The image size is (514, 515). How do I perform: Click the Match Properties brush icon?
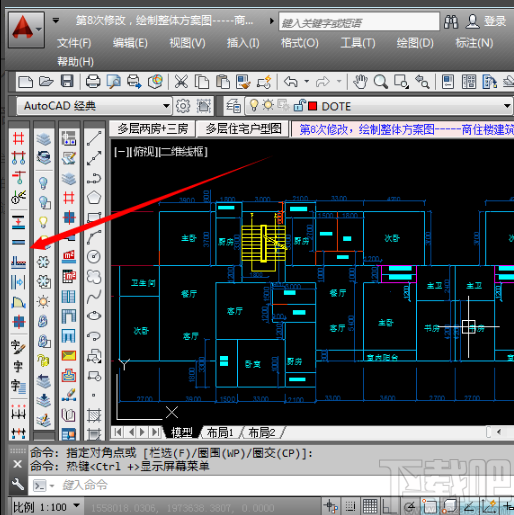(x=243, y=82)
